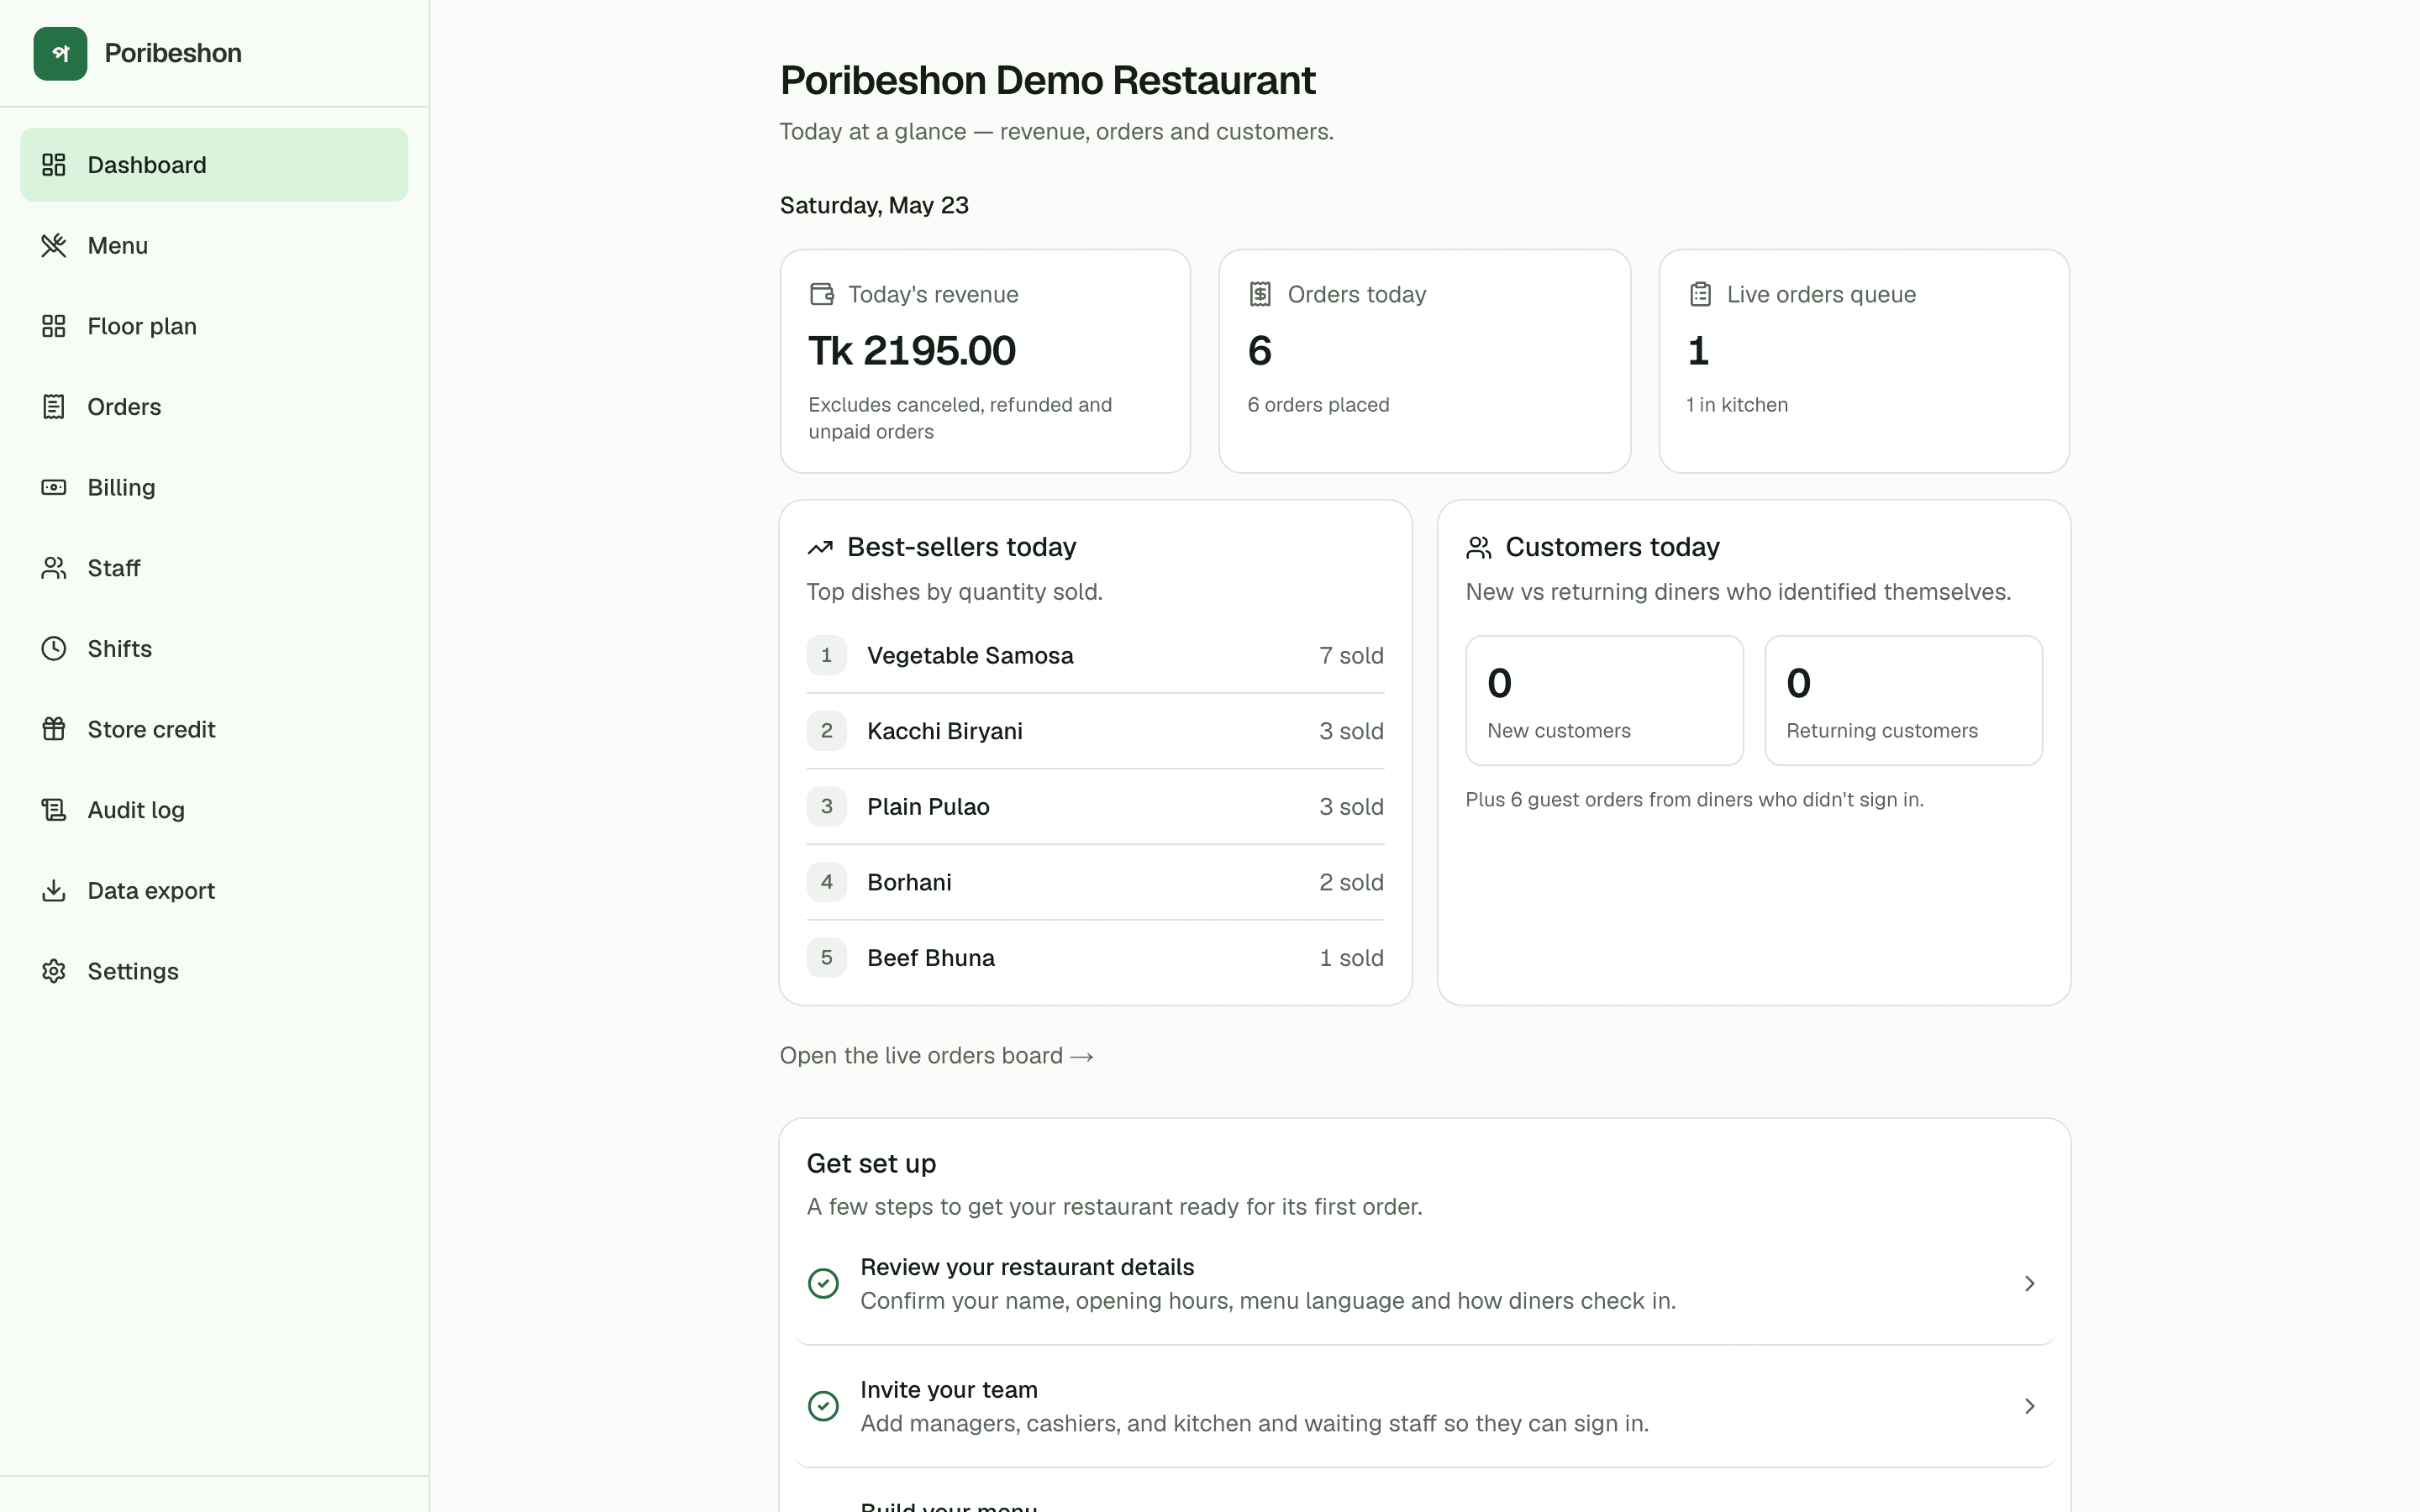The image size is (2420, 1512).
Task: Click the wallet icon on Today's revenue card
Action: 822,294
